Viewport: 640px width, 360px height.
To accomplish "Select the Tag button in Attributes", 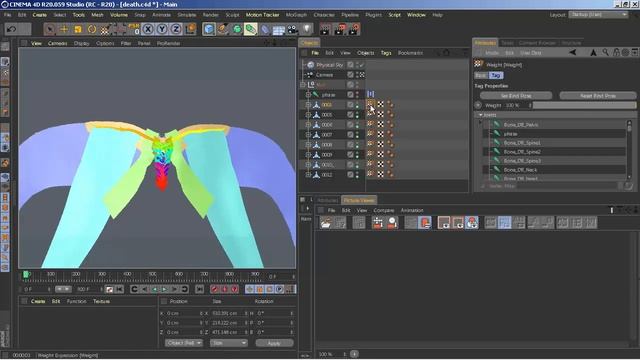I will click(496, 76).
